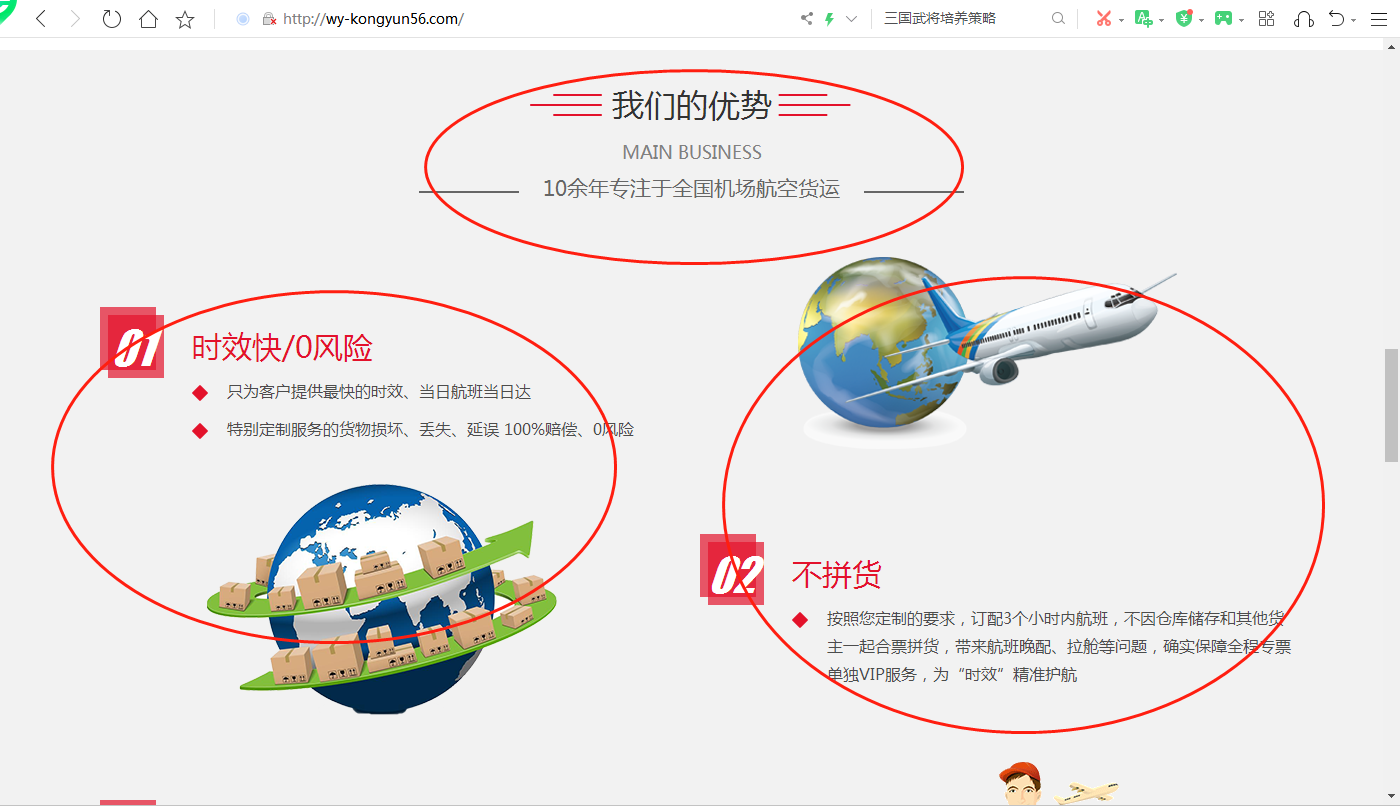The width and height of the screenshot is (1400, 806).
Task: Go back to the previous page
Action: (41, 19)
